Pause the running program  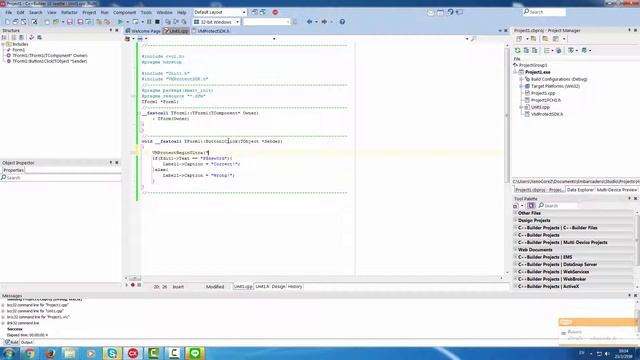tap(149, 22)
